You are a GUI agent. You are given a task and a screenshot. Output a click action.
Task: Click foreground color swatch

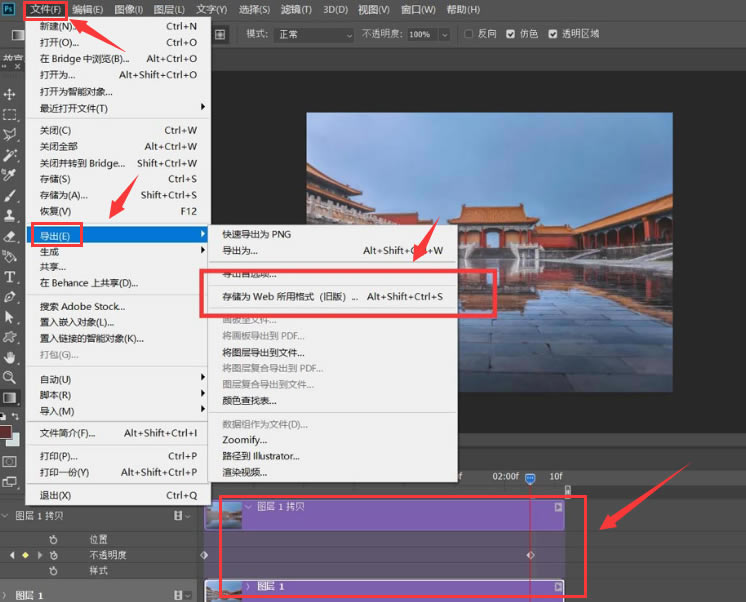6,432
